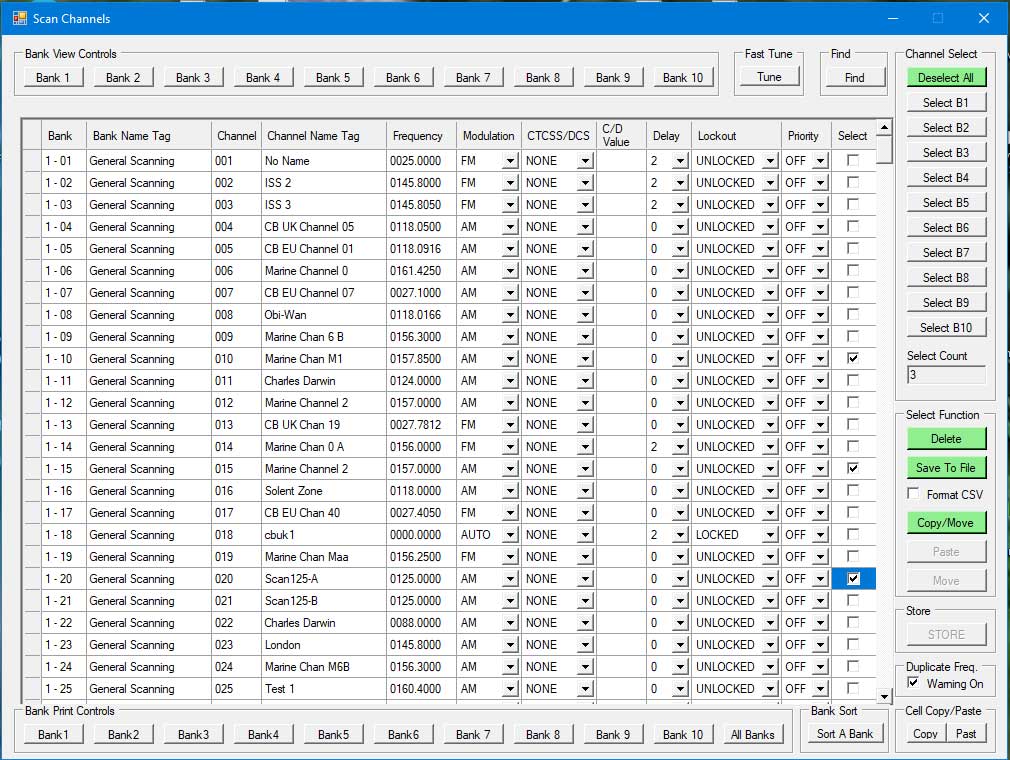
Task: Click the Scan Channels app icon in title bar
Action: (19, 18)
